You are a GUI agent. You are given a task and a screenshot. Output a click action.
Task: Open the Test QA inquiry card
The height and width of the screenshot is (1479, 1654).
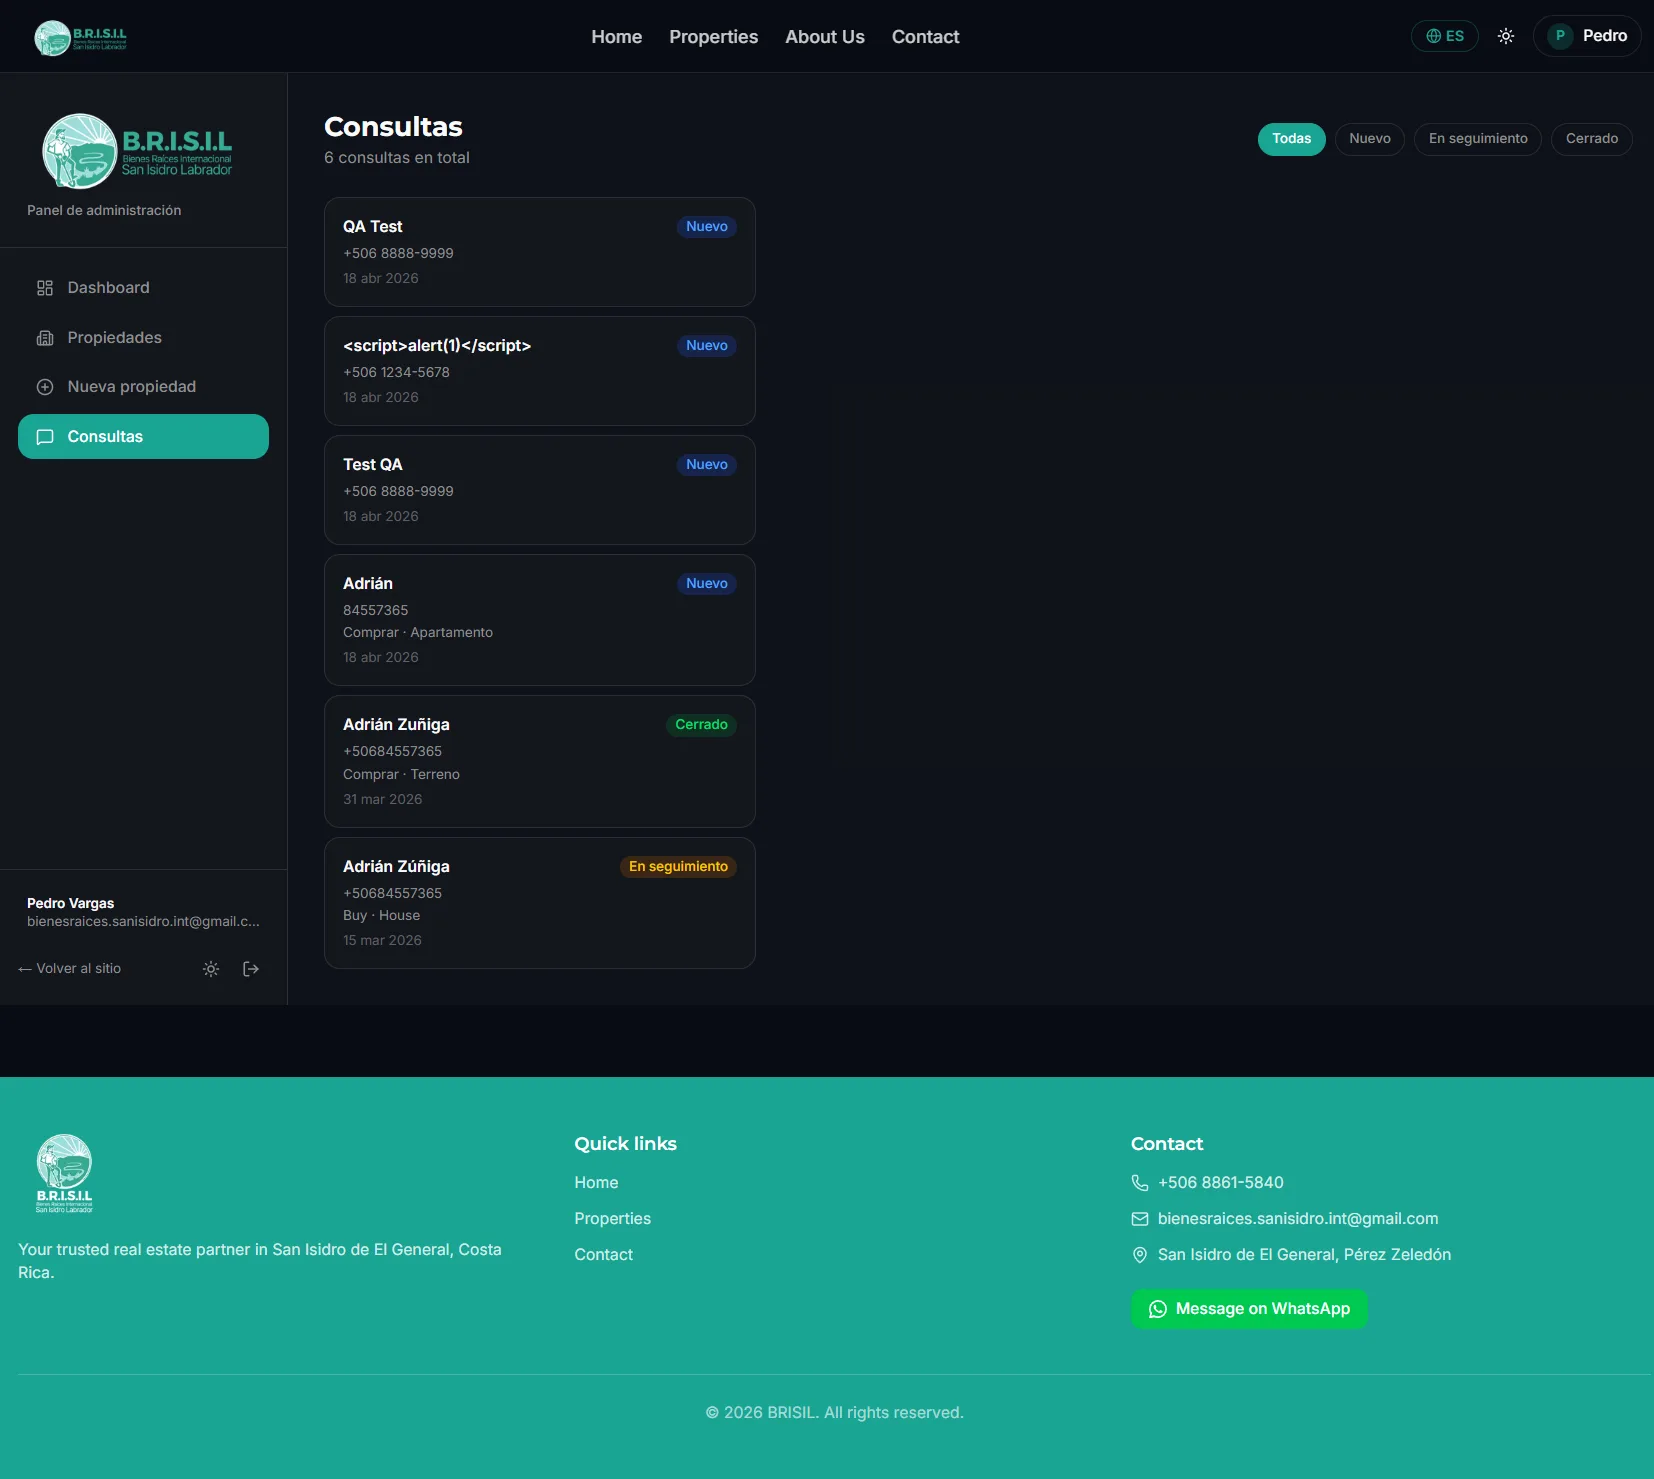tap(540, 490)
